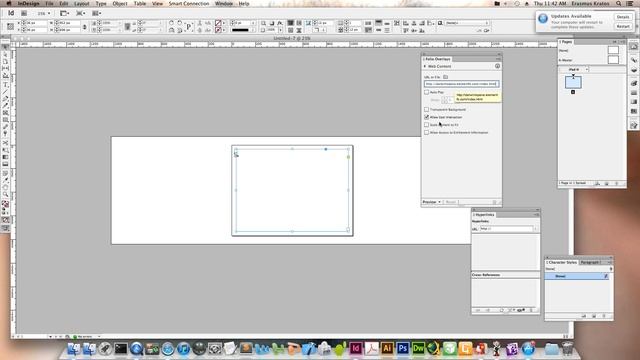
Task: Click the Hyperlinks URL input field
Action: point(506,229)
